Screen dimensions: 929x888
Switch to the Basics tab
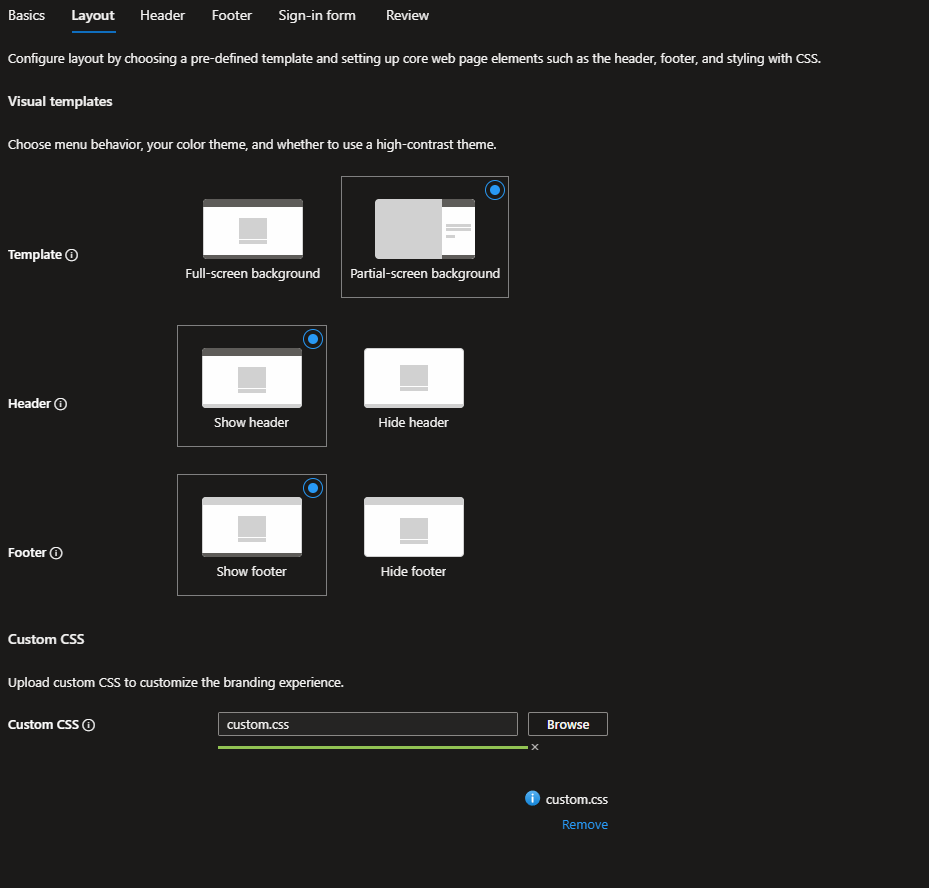(x=27, y=15)
